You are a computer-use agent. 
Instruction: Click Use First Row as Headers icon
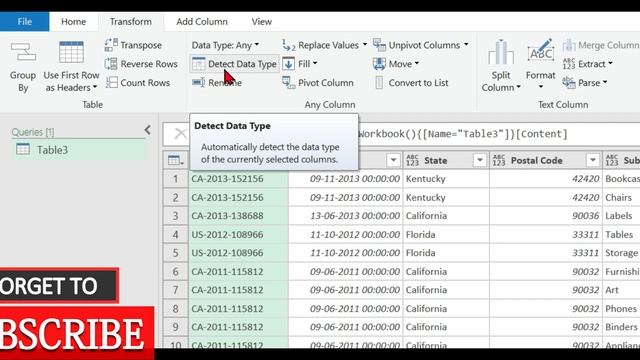tap(71, 52)
